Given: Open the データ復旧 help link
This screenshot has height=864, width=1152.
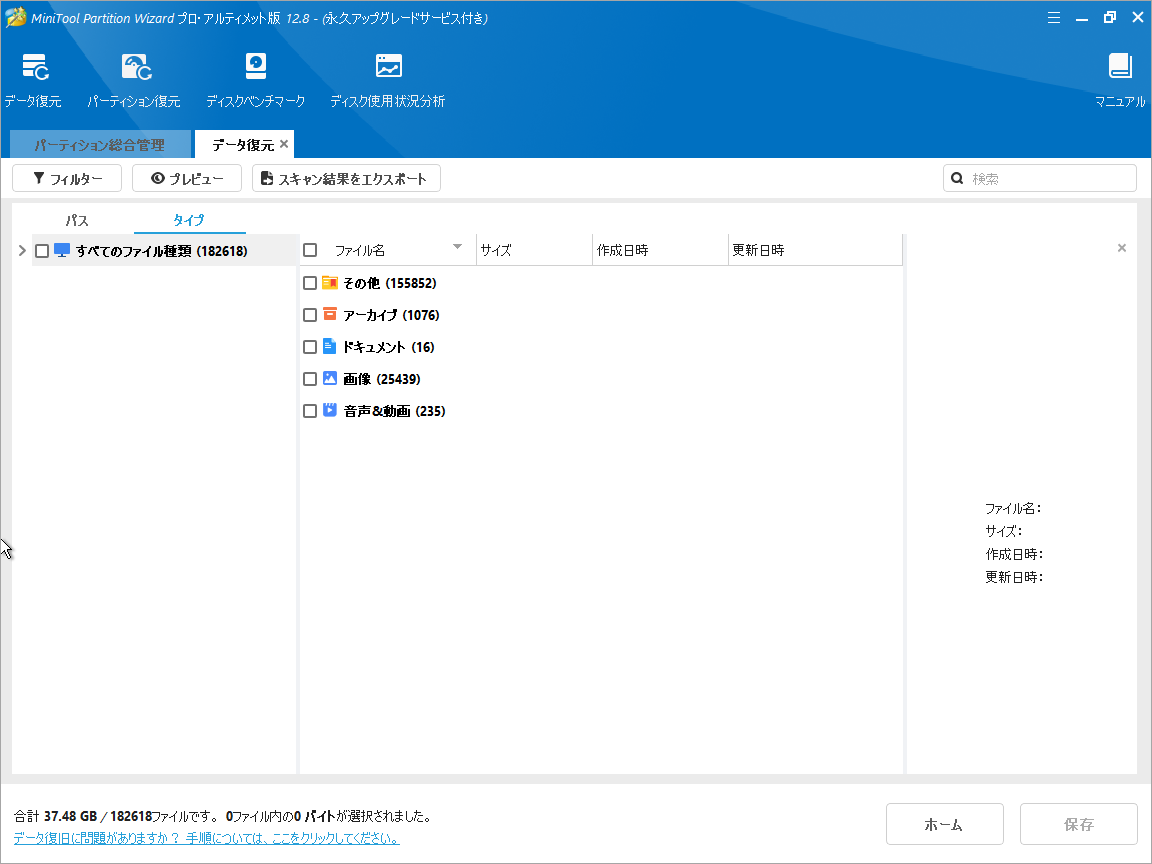Looking at the screenshot, I should click(206, 838).
